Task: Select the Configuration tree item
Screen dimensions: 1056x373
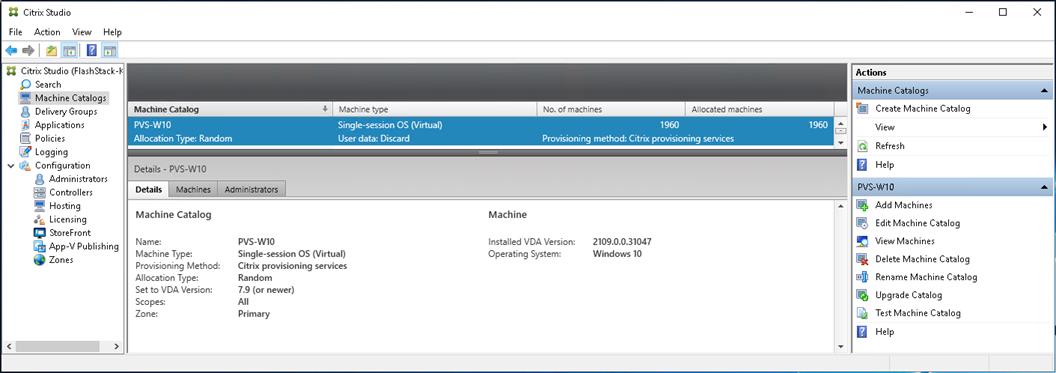Action: coord(62,165)
